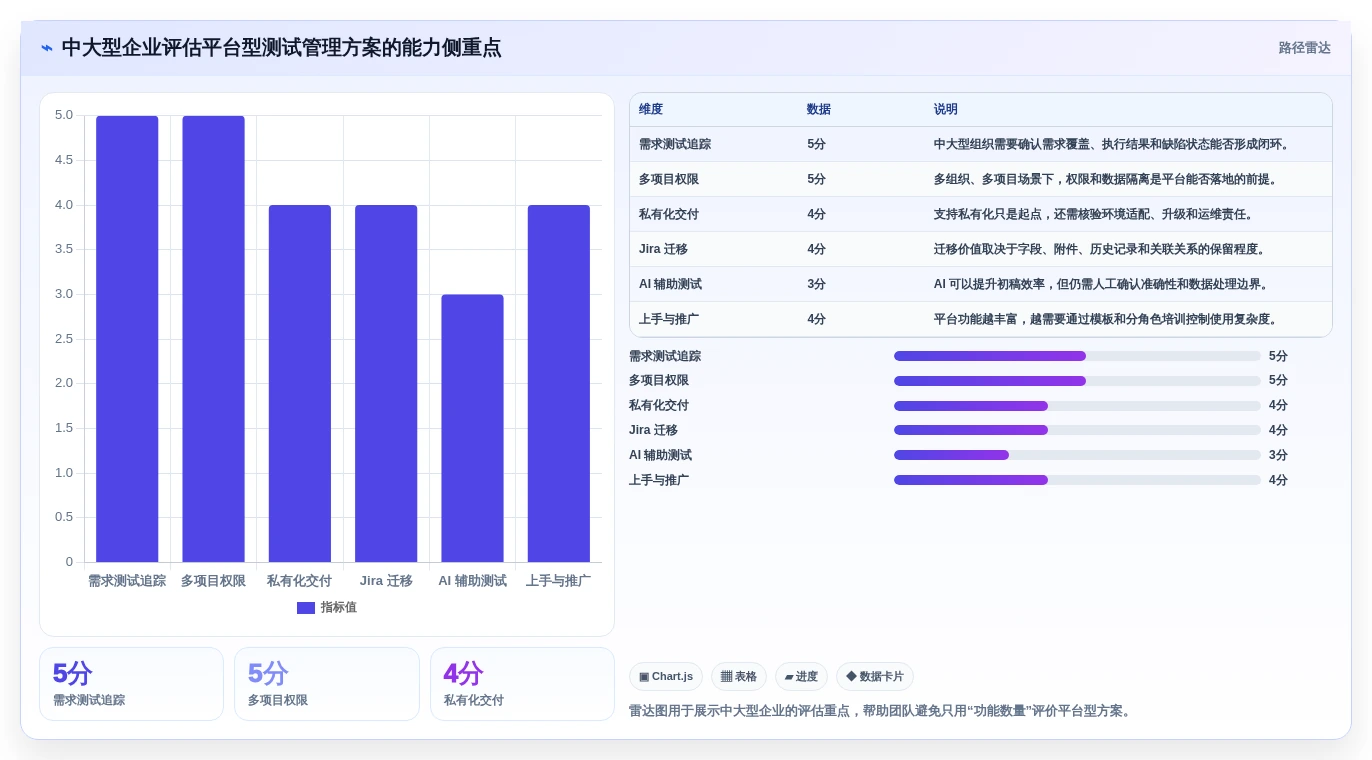This screenshot has height=760, width=1372.
Task: Click the Jira 迁移 progress bar
Action: (1077, 430)
